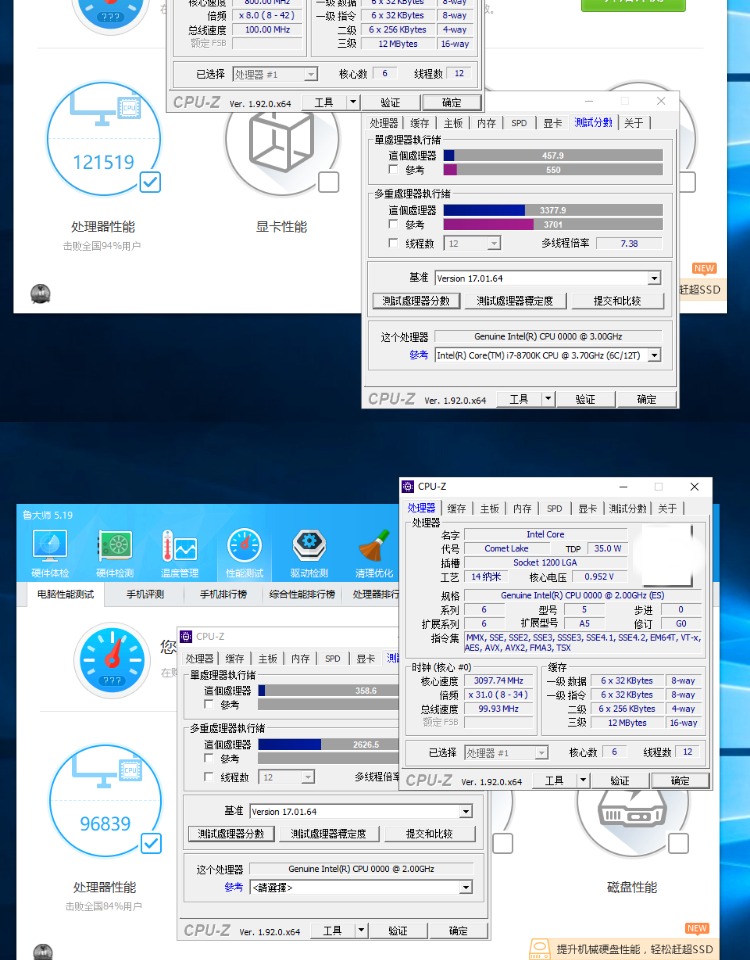Toggle the checkbox on the 磁盘性能 circle
Screen dimensions: 750x960
click(678, 843)
